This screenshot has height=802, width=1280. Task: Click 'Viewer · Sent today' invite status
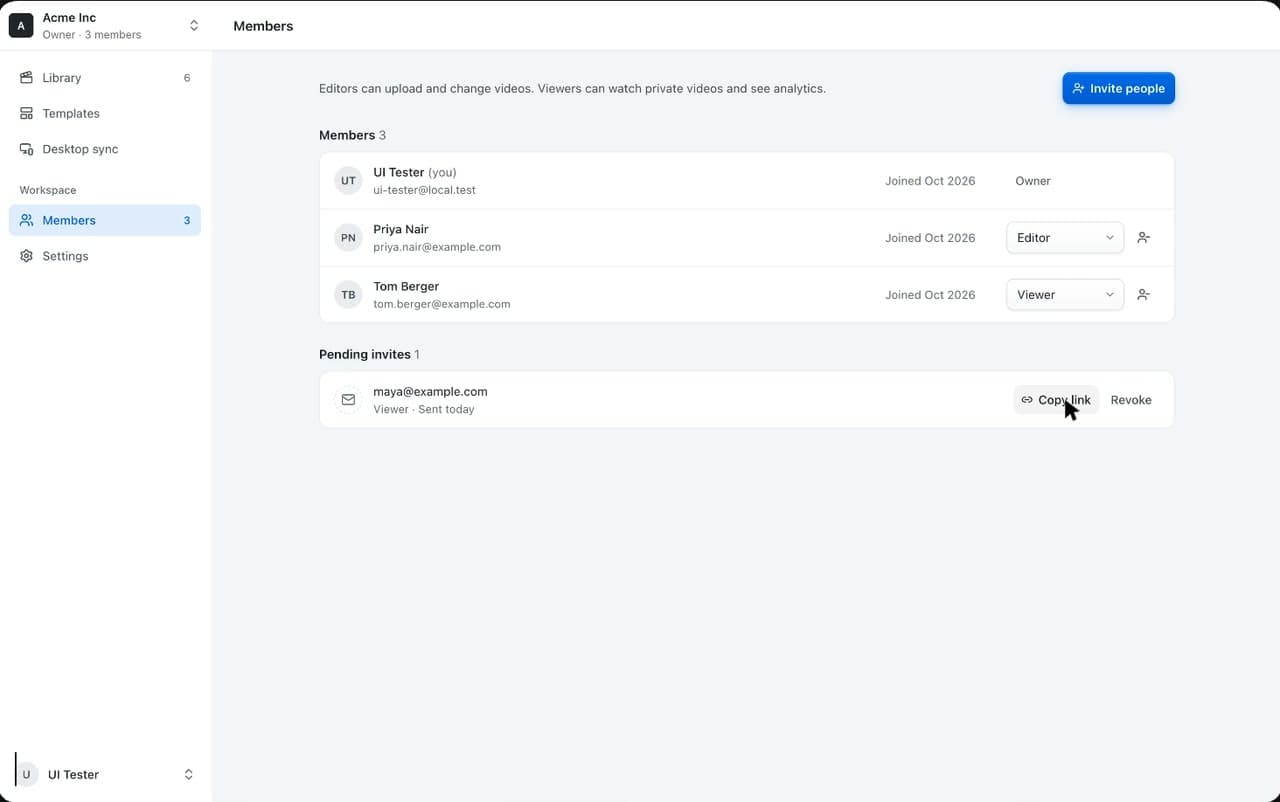coord(424,409)
